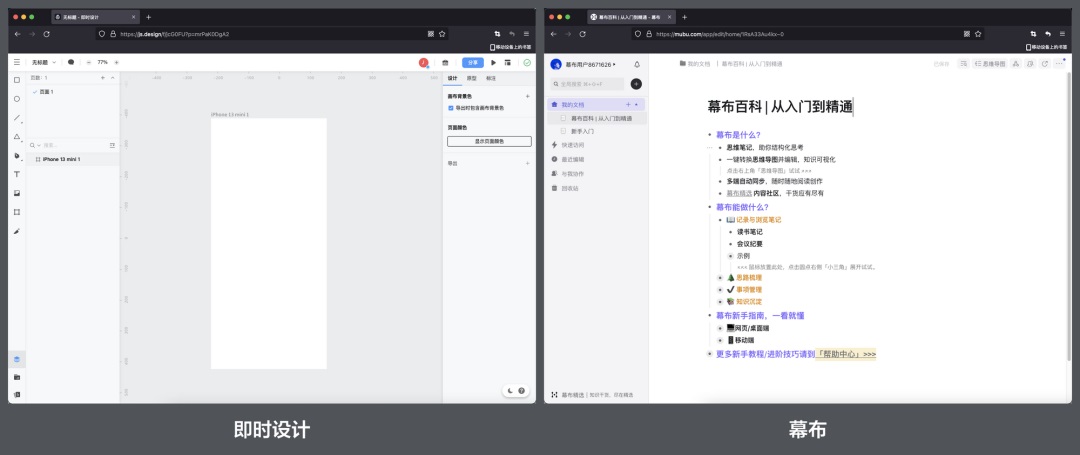Switch to the 原型 tab
The height and width of the screenshot is (455, 1080).
[x=472, y=78]
